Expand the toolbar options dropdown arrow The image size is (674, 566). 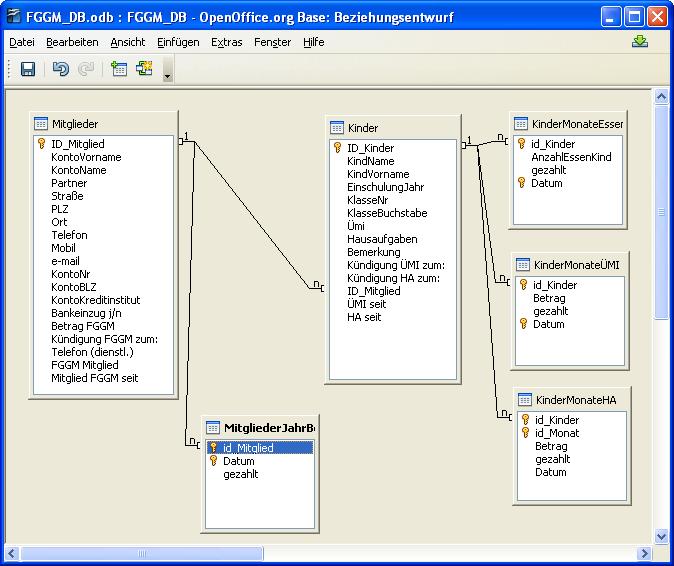(x=167, y=74)
